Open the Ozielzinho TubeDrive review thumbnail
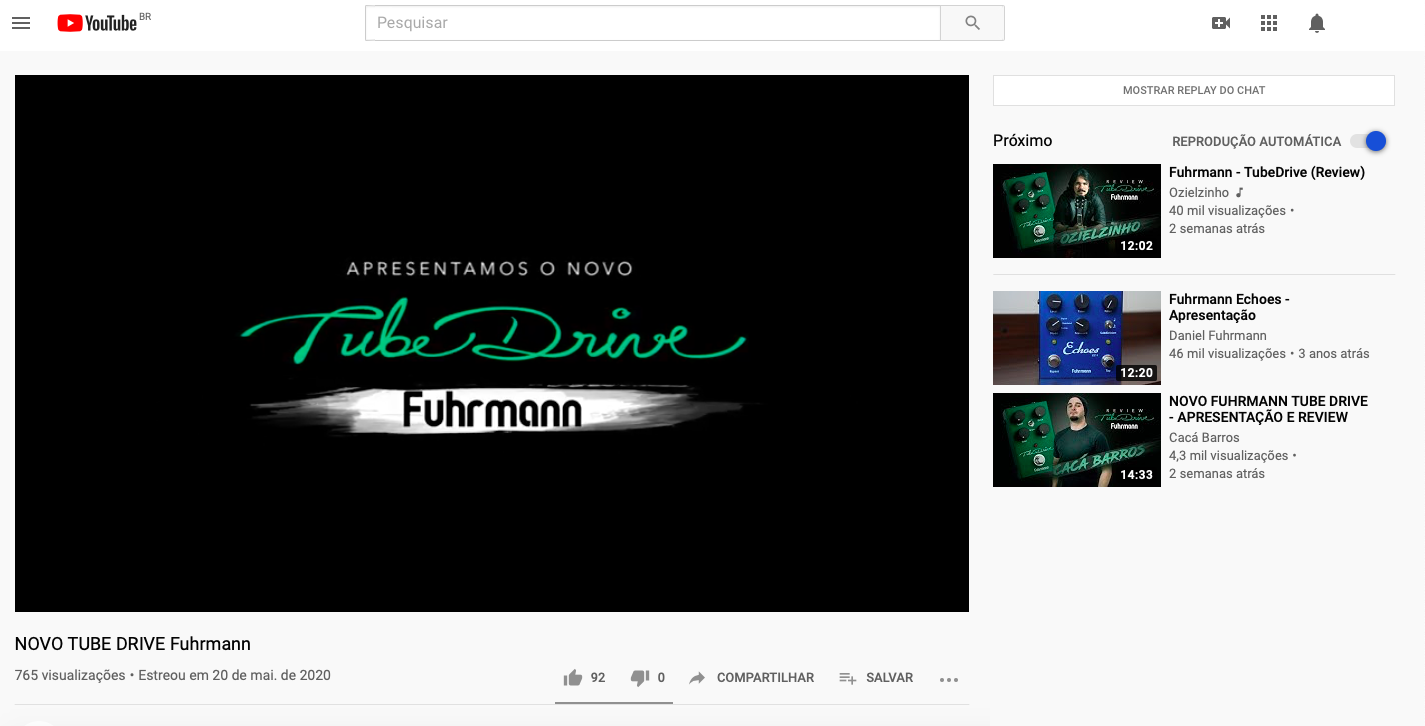This screenshot has height=726, width=1425. (x=1076, y=211)
